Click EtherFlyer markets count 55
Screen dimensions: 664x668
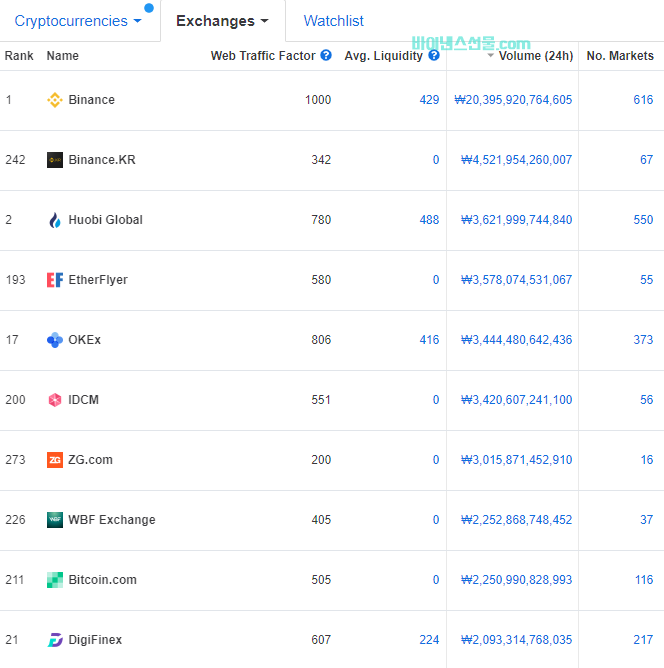coord(647,280)
